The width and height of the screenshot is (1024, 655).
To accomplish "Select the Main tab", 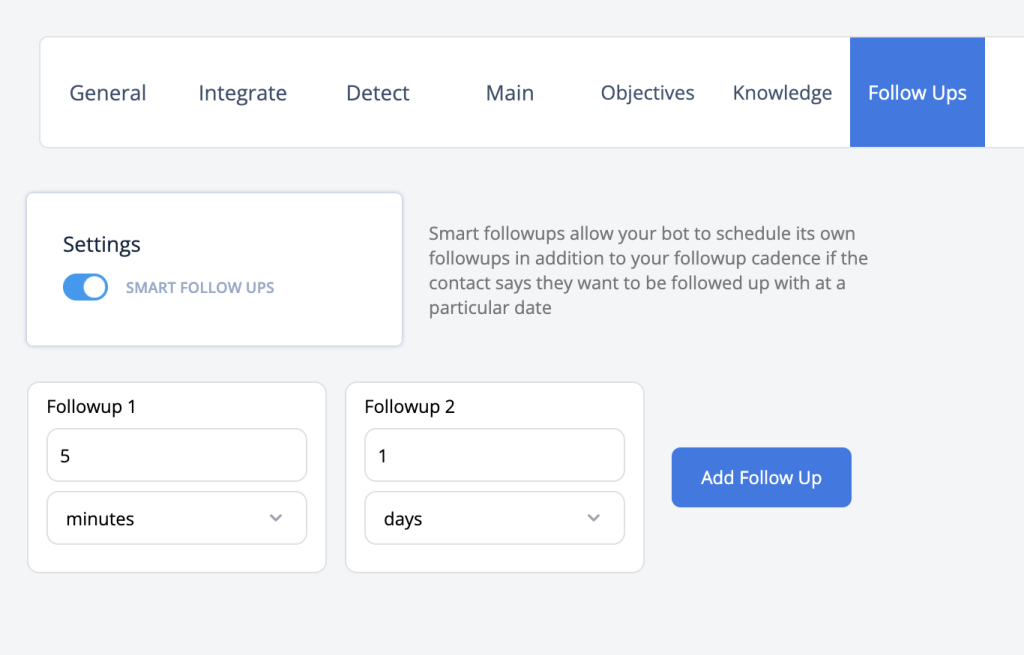I will [509, 93].
